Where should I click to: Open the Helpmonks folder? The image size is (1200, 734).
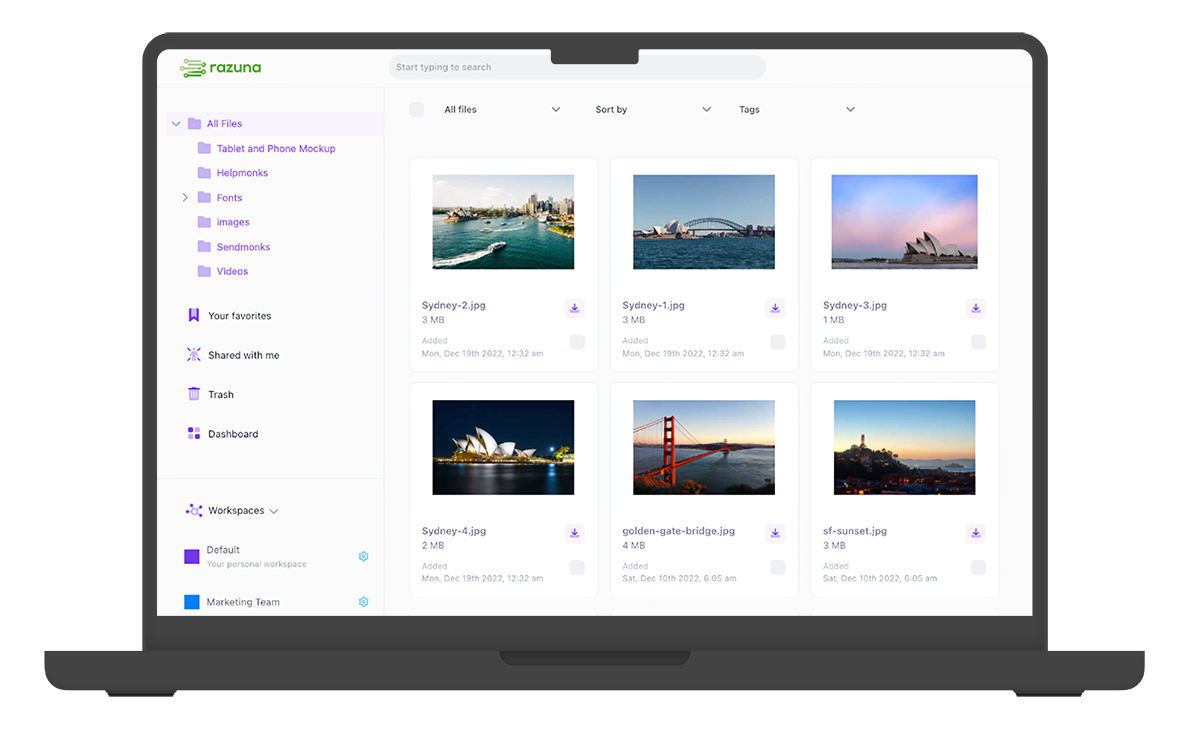tap(242, 173)
